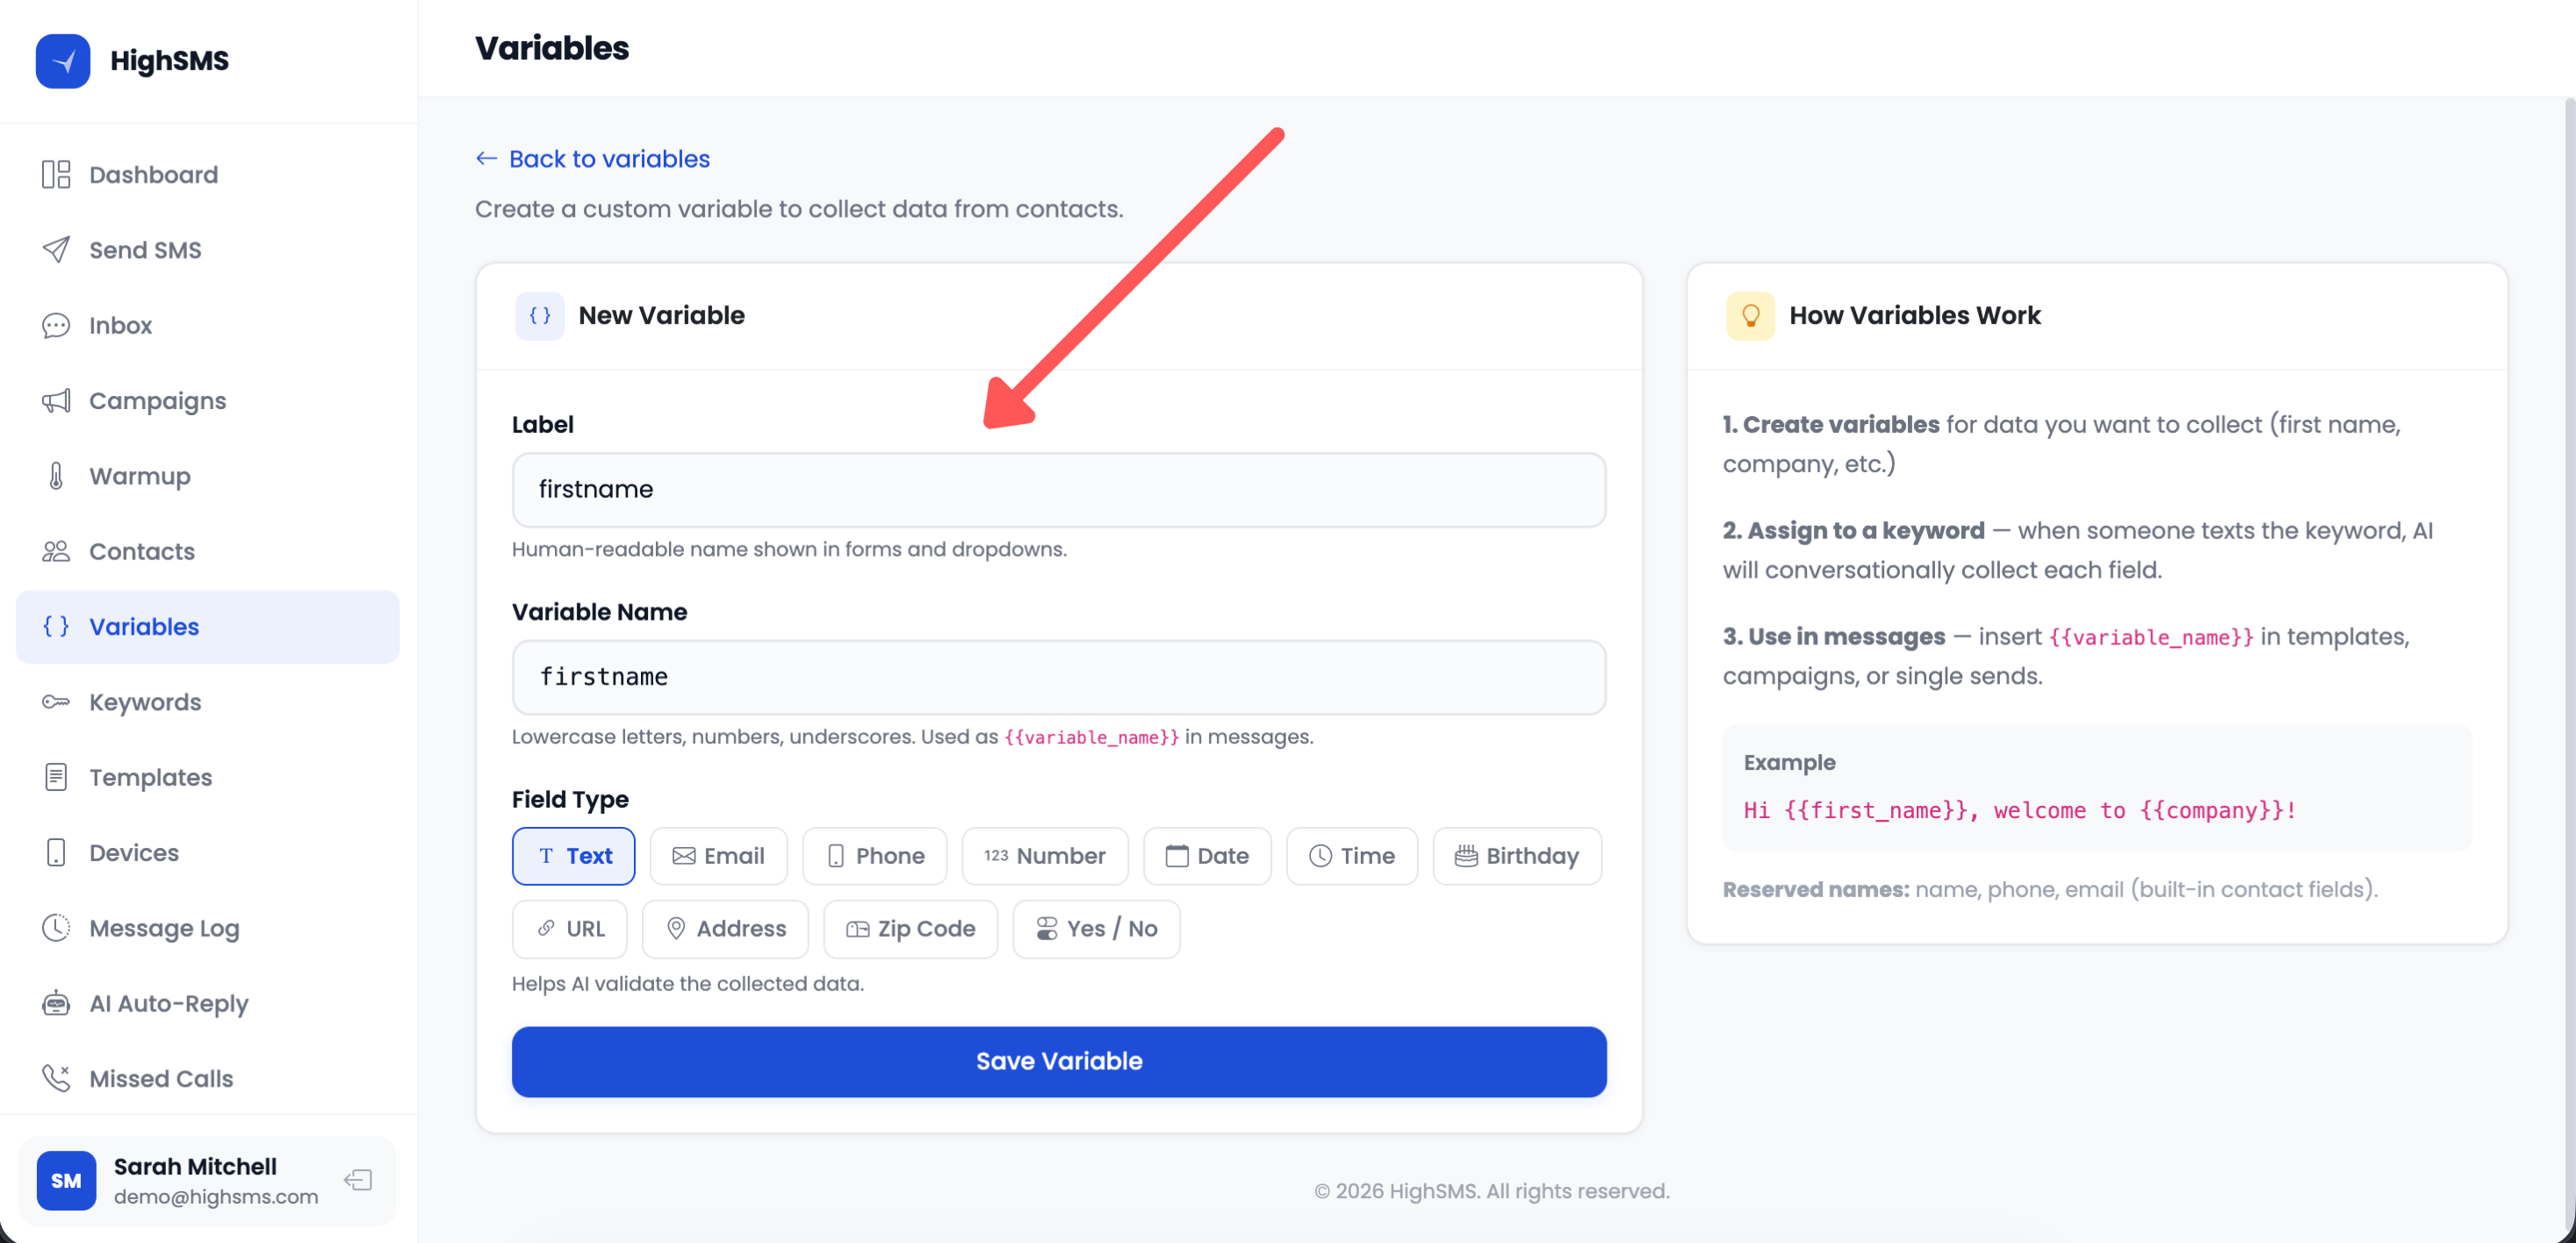This screenshot has width=2576, height=1243.
Task: Go to Templates in the sidebar
Action: [150, 777]
